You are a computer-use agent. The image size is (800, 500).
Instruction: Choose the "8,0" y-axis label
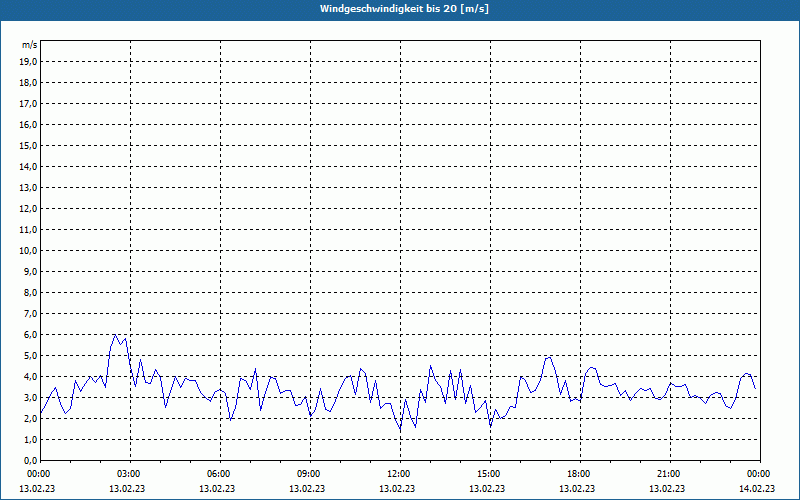tap(30, 292)
